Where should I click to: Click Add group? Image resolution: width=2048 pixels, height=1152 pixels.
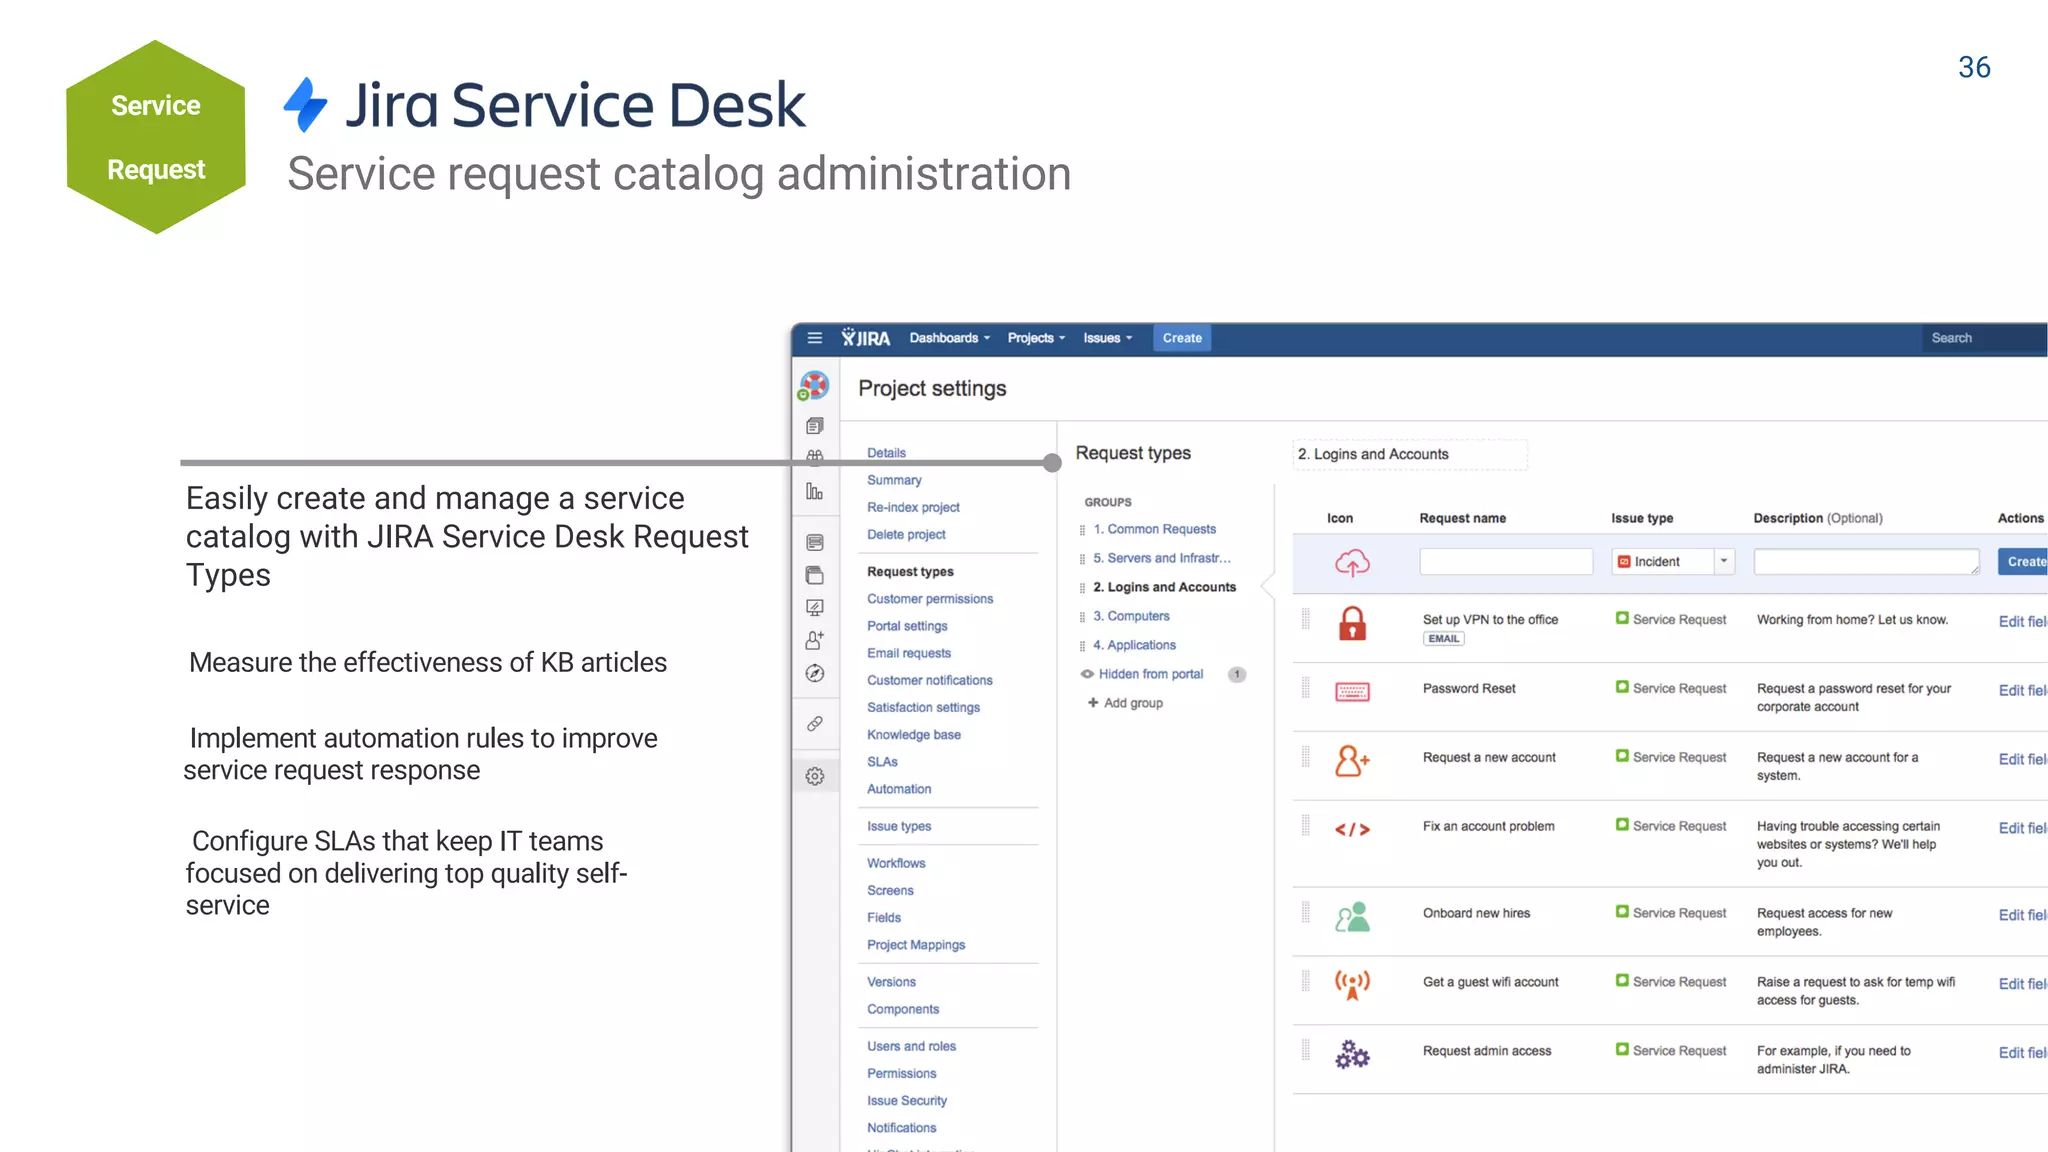(x=1126, y=703)
